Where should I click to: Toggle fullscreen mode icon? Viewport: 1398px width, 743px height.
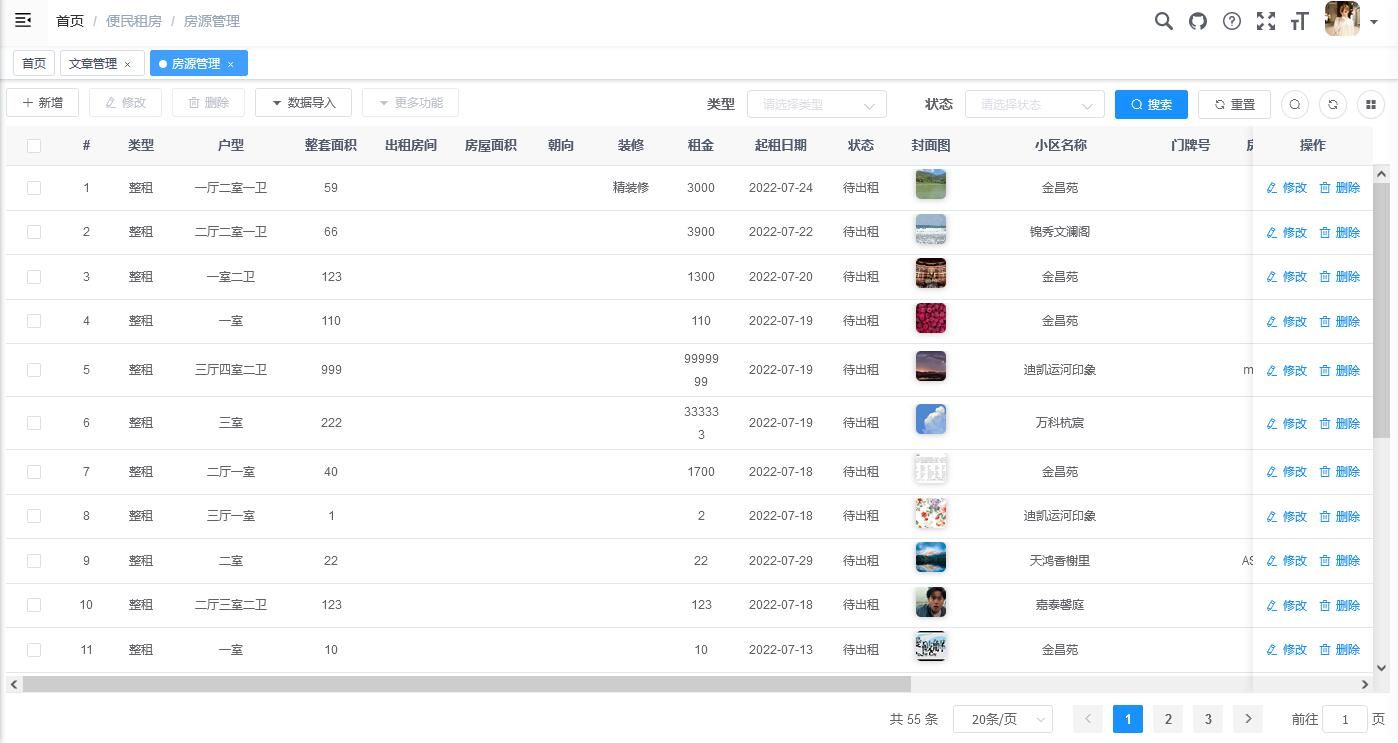tap(1266, 21)
